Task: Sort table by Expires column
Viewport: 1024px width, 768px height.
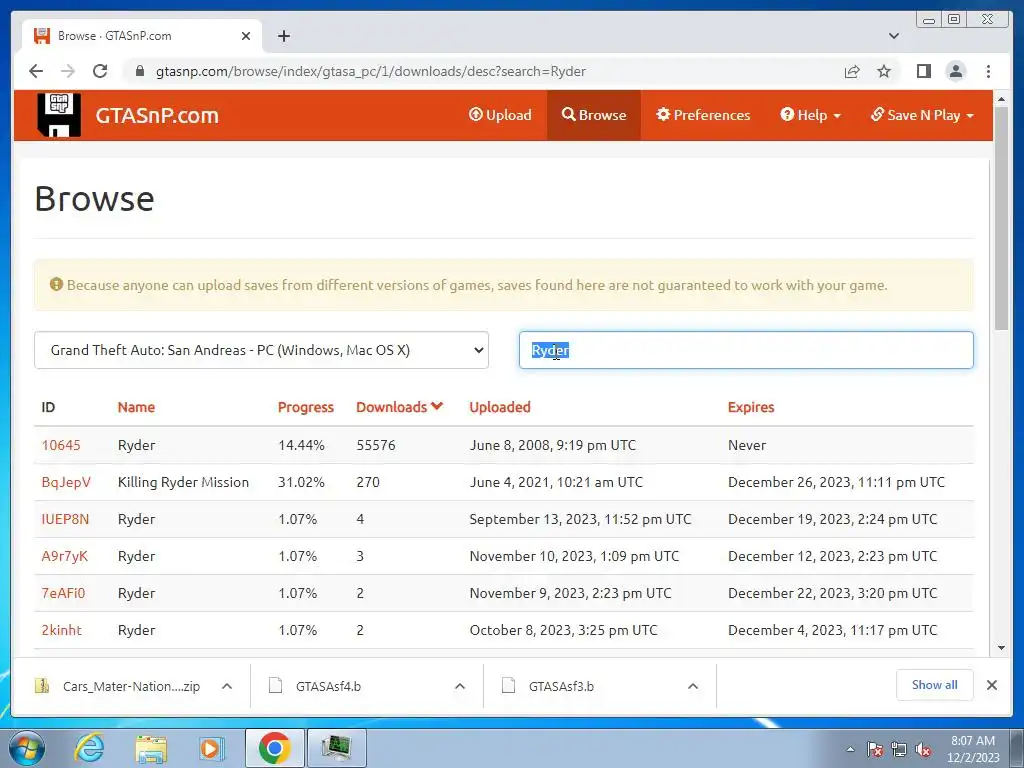Action: pos(751,407)
